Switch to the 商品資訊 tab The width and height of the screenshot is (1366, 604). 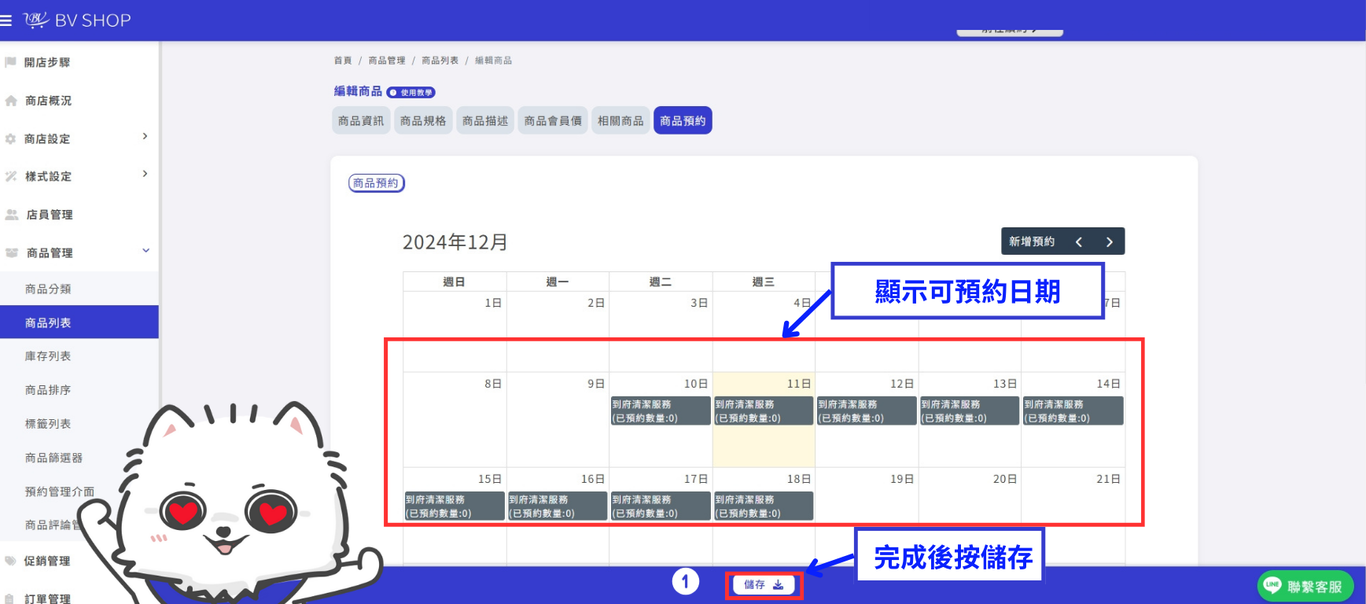(361, 121)
